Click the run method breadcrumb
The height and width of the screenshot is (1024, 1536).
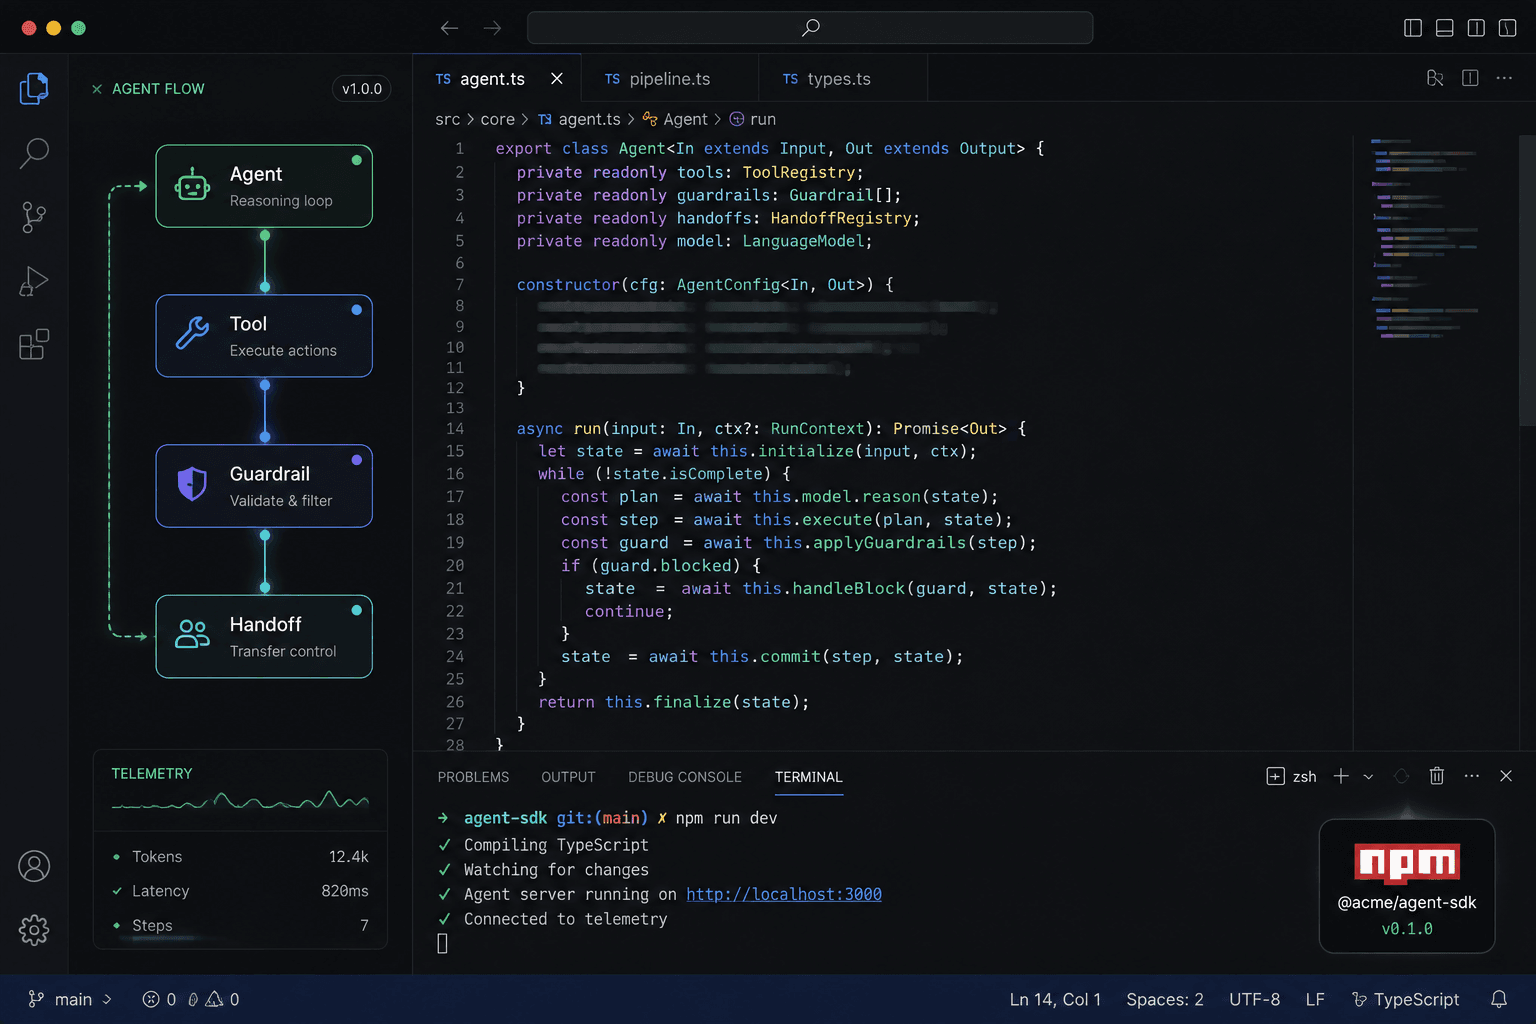753,119
